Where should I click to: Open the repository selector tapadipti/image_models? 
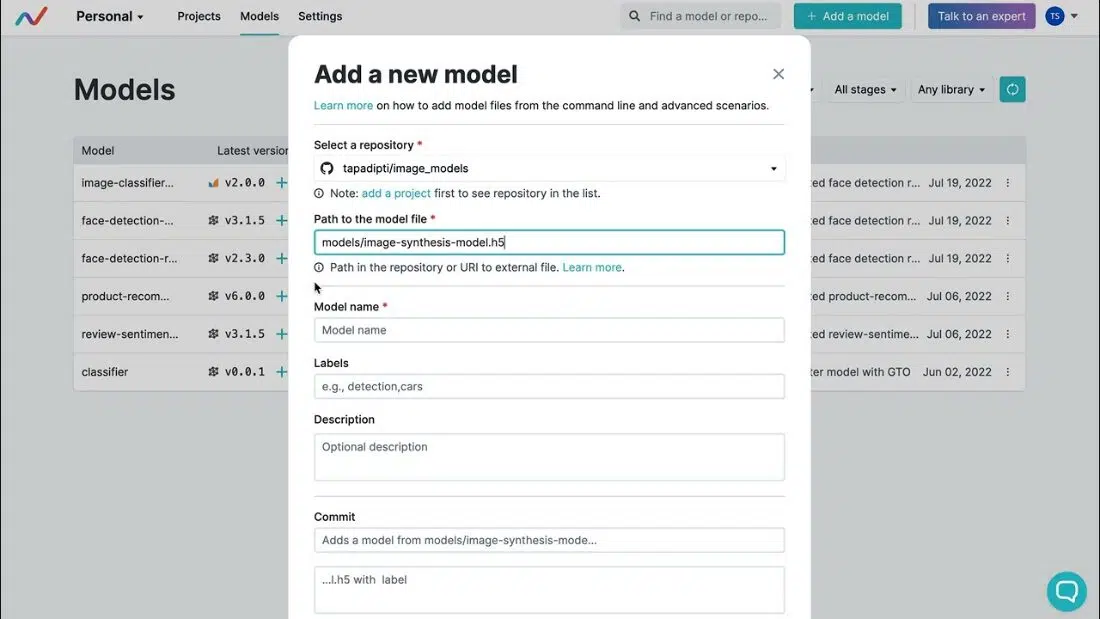point(549,169)
